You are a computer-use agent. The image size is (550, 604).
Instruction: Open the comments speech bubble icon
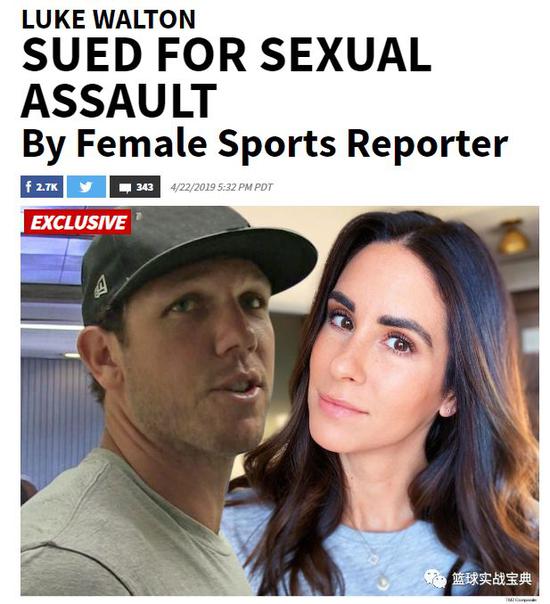[124, 188]
